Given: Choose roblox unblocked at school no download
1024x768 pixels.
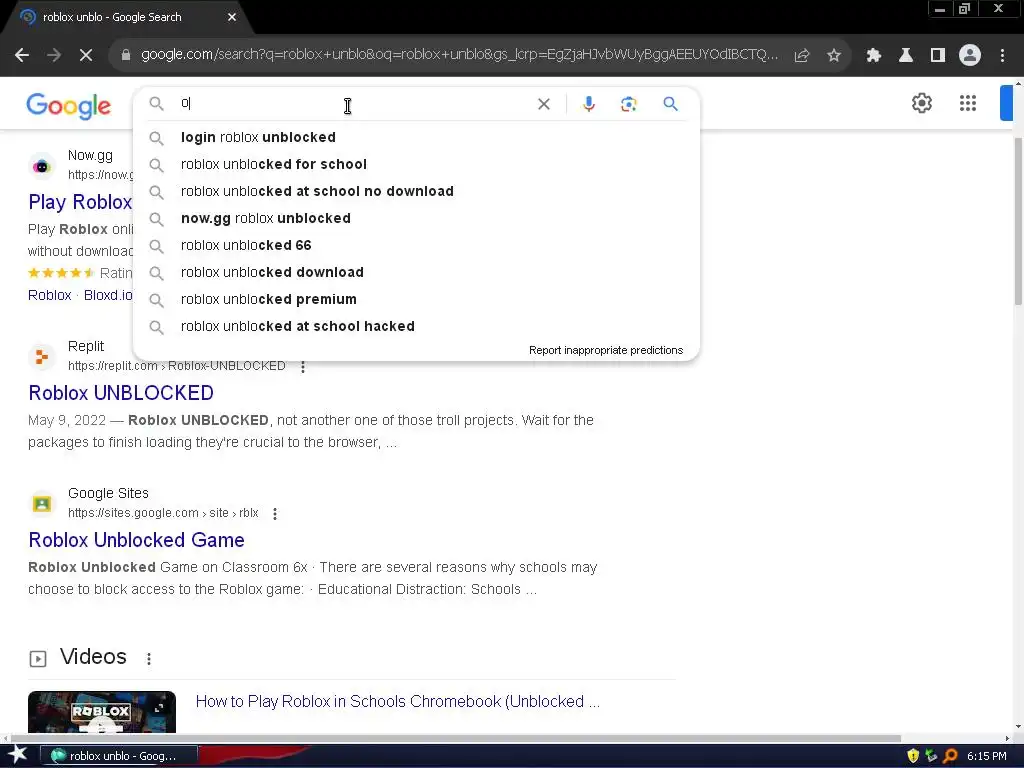Looking at the screenshot, I should (x=416, y=191).
